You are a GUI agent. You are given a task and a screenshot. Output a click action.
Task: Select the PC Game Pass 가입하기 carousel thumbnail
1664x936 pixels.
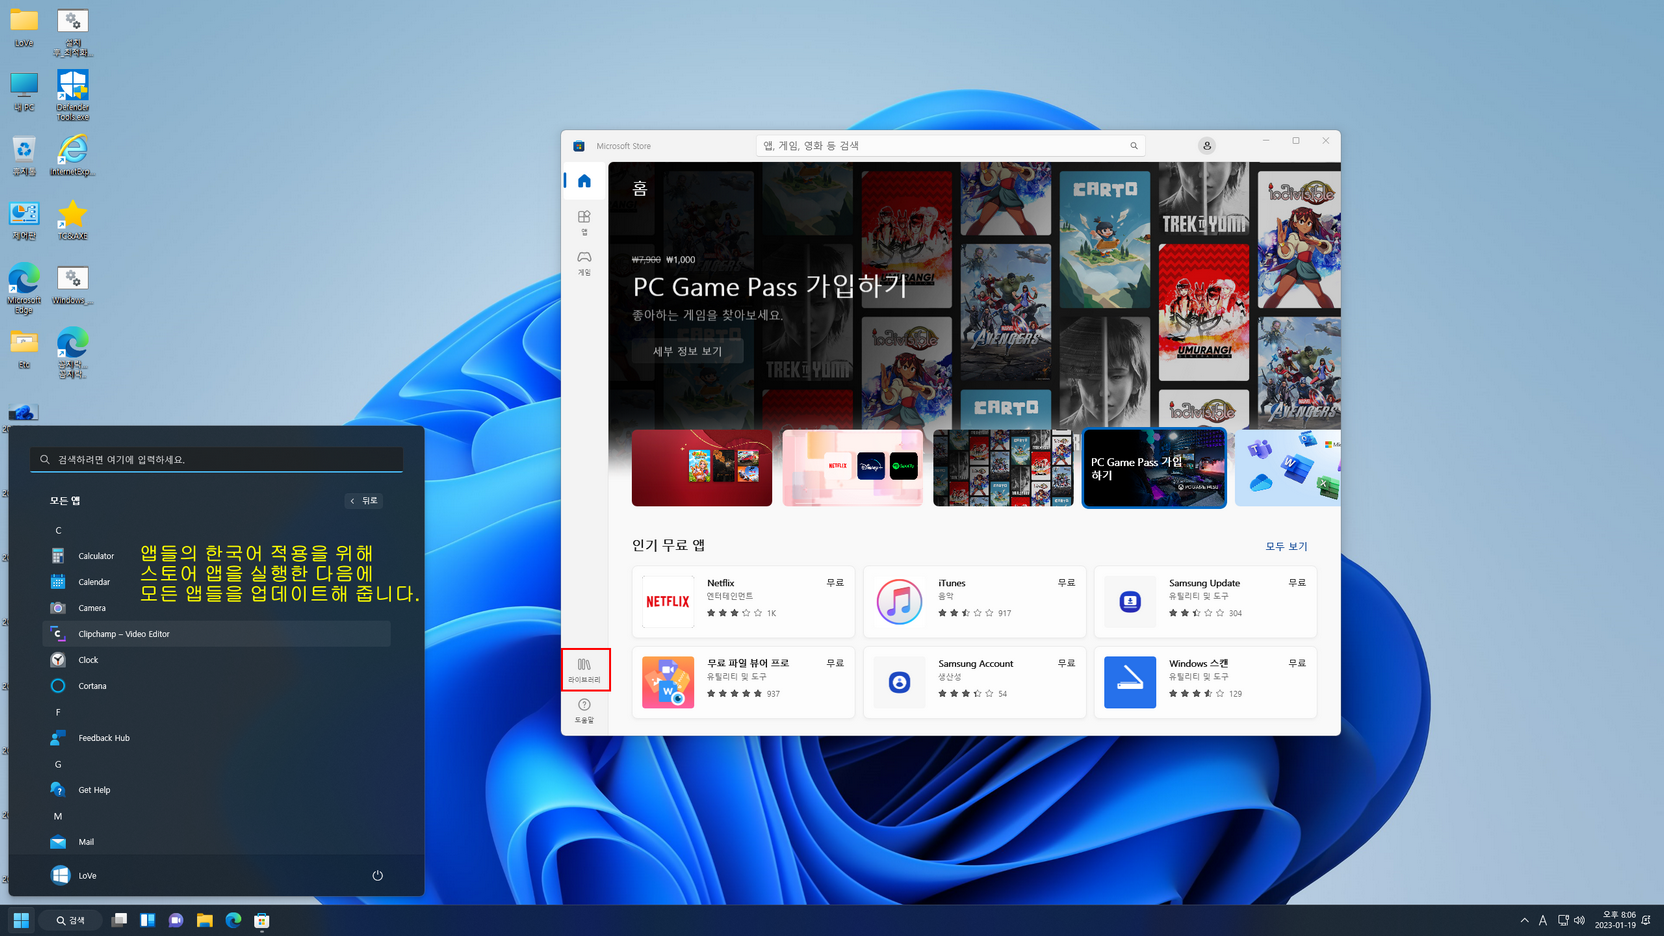(1154, 468)
